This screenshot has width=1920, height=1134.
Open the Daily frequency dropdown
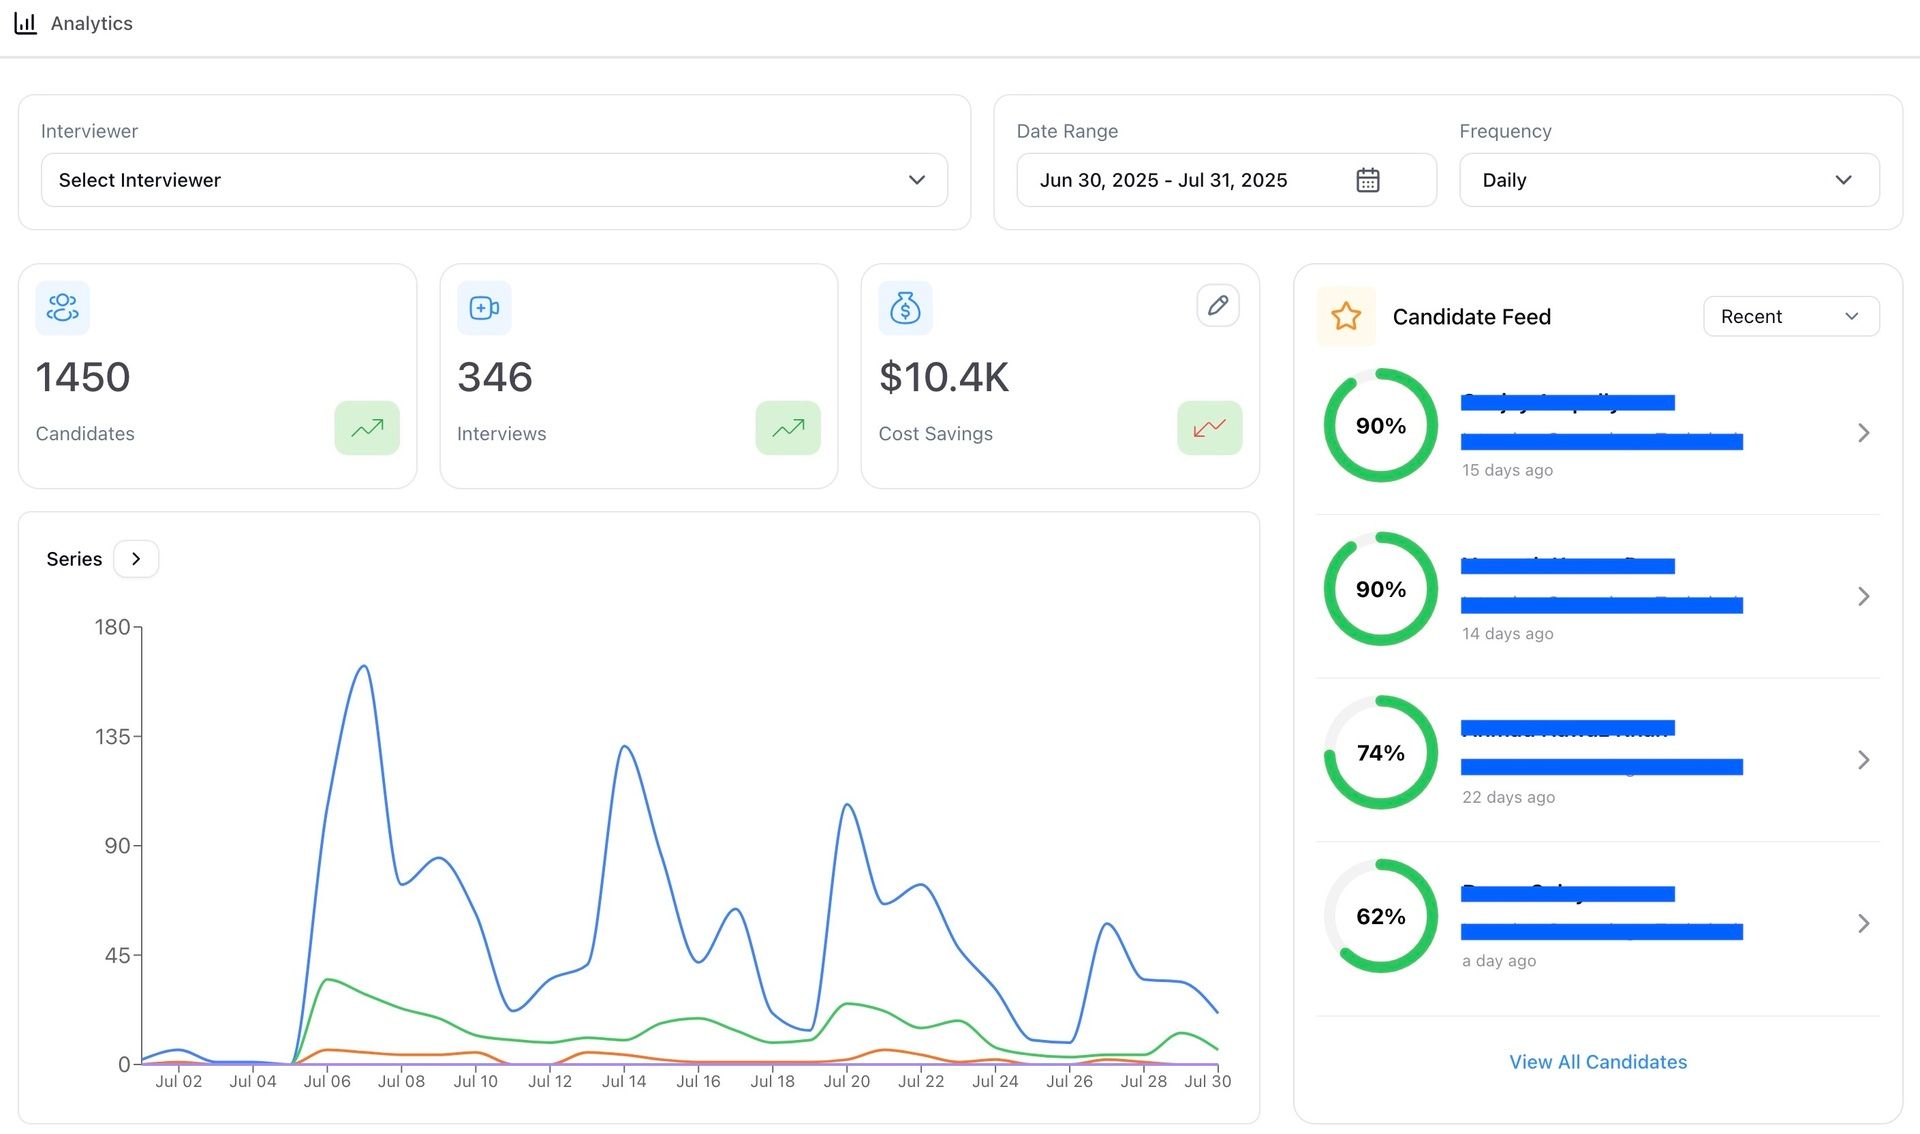point(1668,180)
